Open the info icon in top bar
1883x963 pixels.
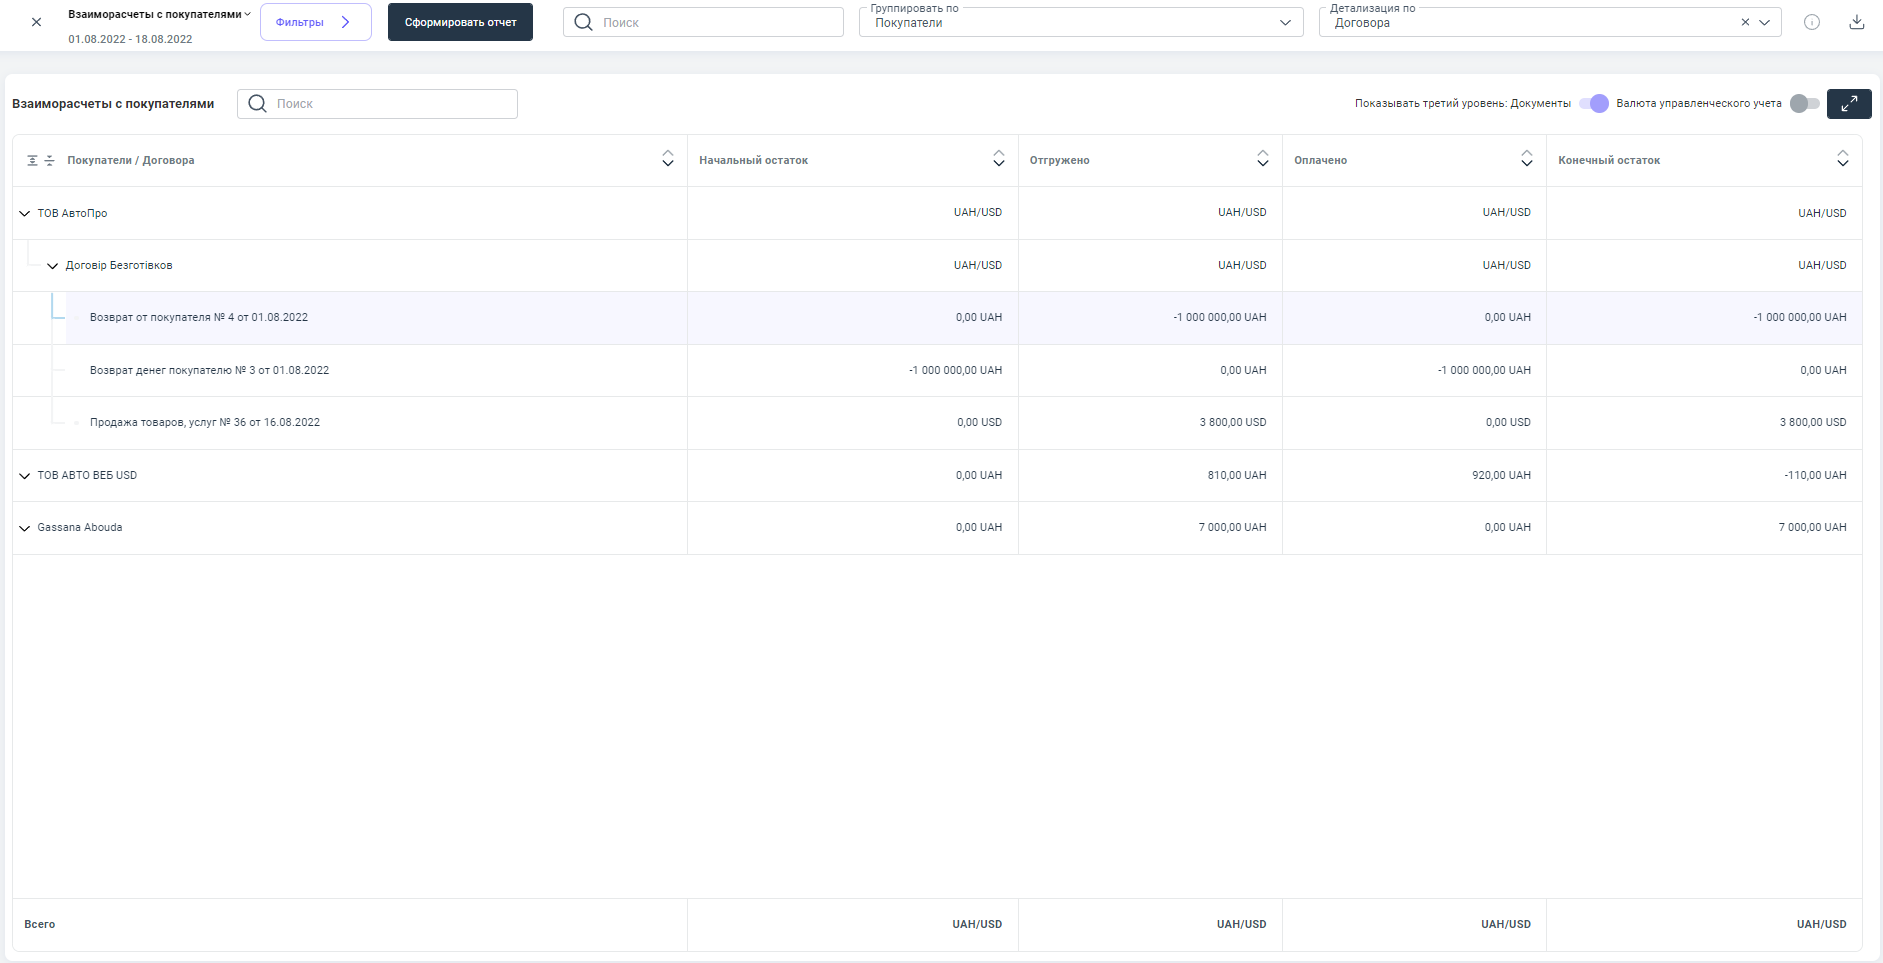pos(1812,22)
